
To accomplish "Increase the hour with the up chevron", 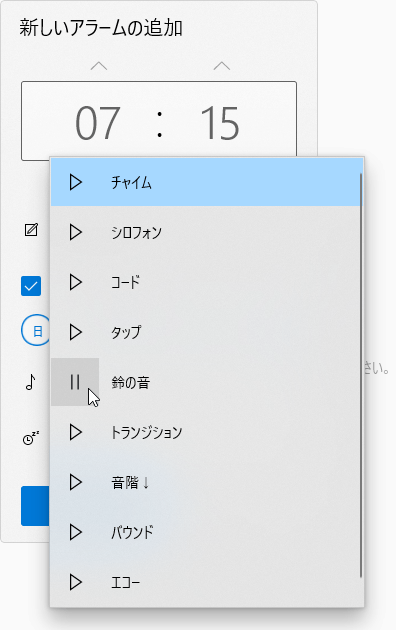I will (x=99, y=65).
